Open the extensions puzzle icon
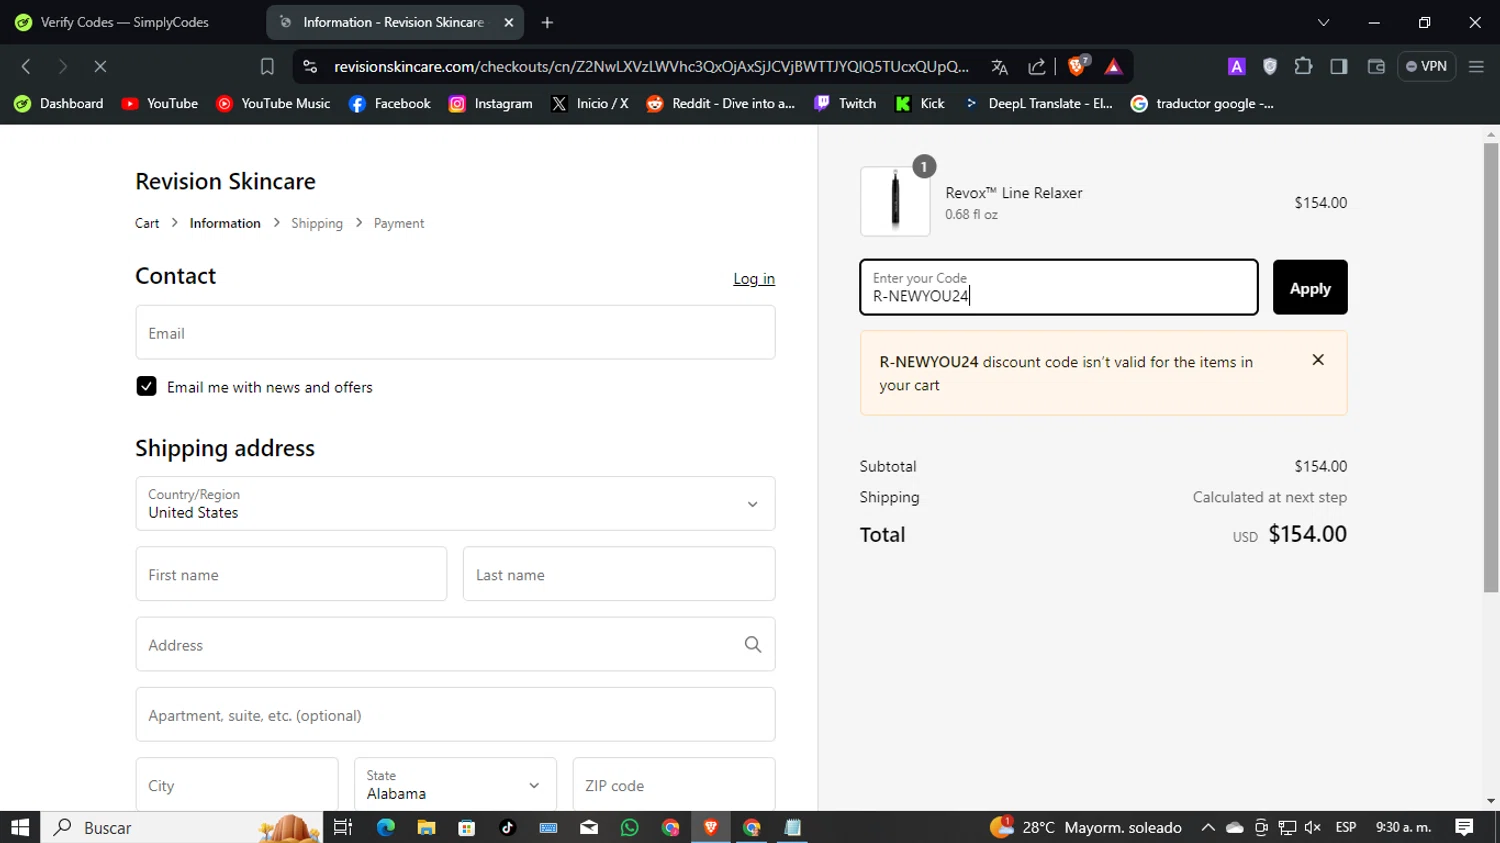This screenshot has height=843, width=1500. [1303, 67]
